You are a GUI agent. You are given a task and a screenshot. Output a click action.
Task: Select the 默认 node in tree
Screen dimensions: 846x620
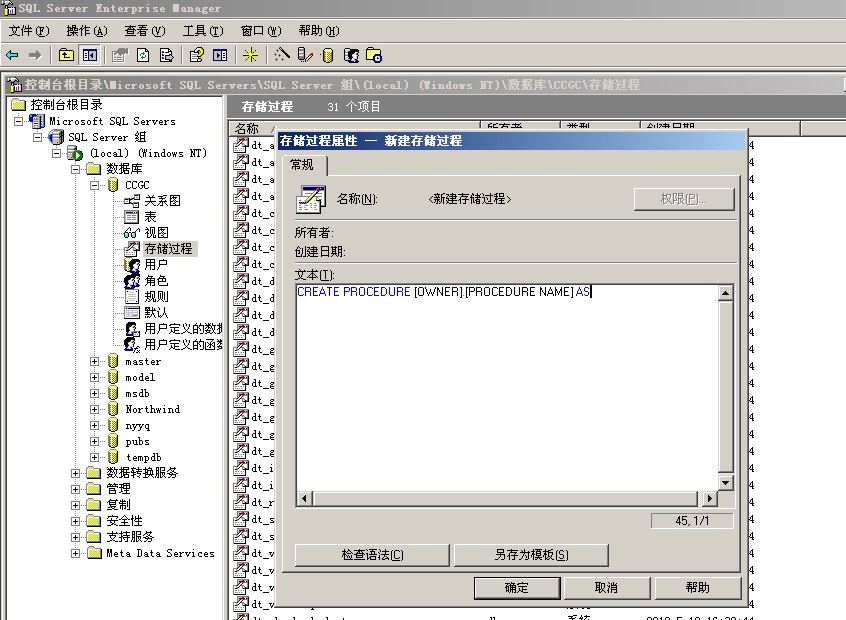coord(156,312)
